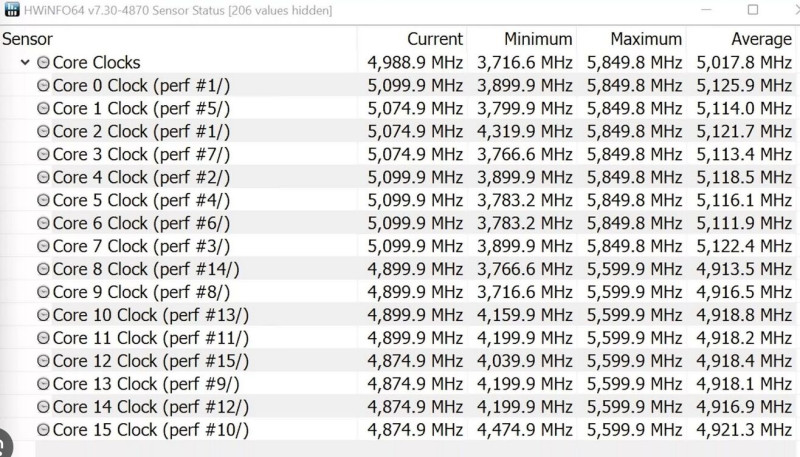Click the Sensor column header
Screen dimensions: 800x457
coord(27,39)
